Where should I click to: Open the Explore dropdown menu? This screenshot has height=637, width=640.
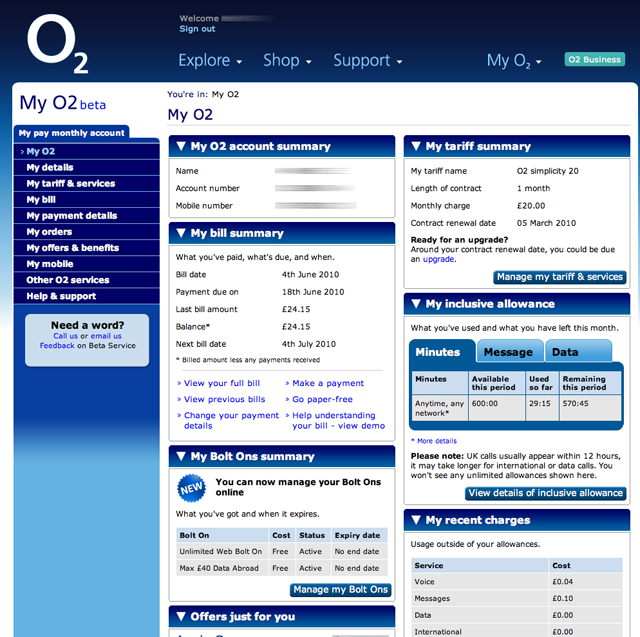pyautogui.click(x=210, y=60)
